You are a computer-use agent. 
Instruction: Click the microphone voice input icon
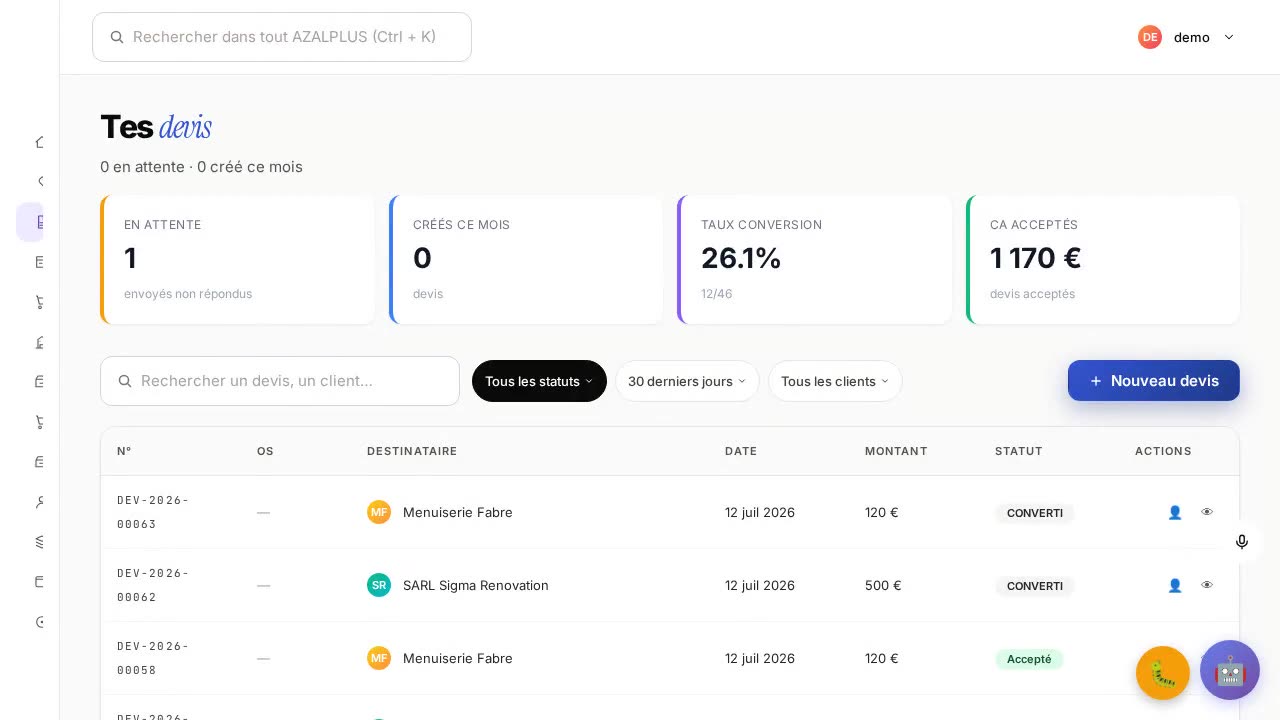coord(1242,542)
